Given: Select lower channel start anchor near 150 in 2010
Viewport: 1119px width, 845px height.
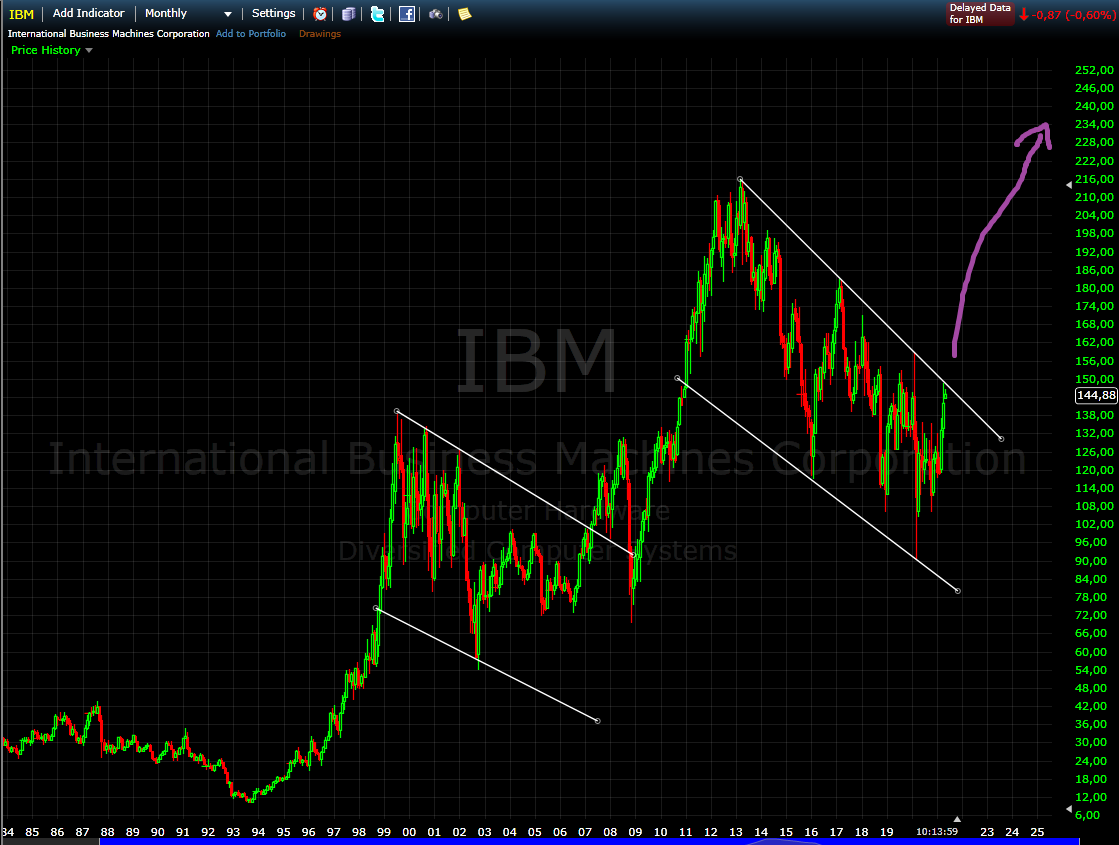Looking at the screenshot, I should tap(677, 378).
